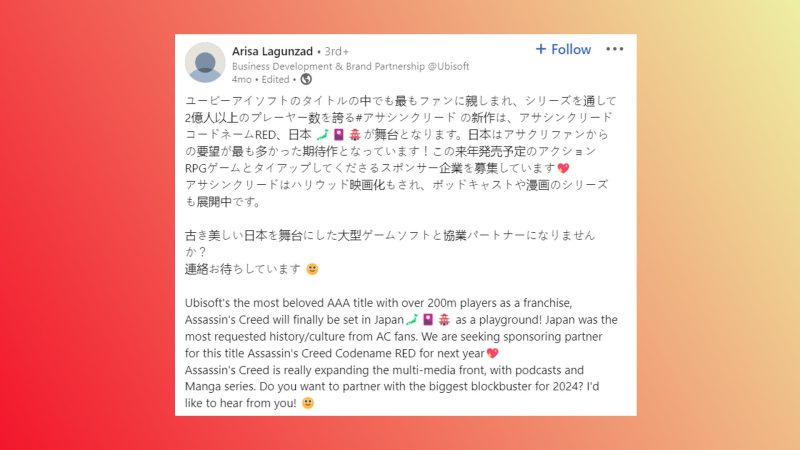Click heart emoji after 'for next year'

(492, 353)
